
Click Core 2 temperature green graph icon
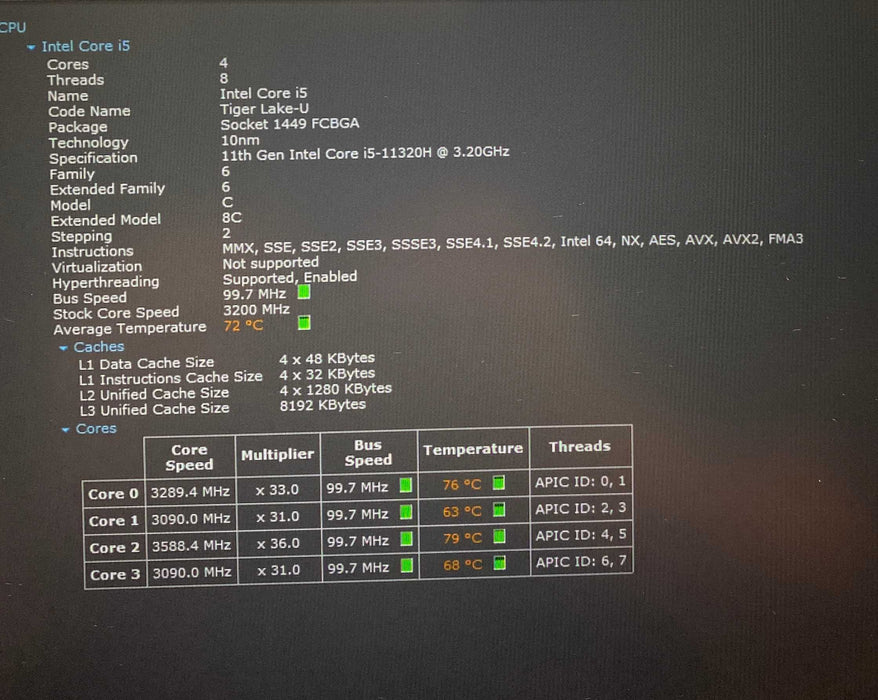(x=499, y=536)
